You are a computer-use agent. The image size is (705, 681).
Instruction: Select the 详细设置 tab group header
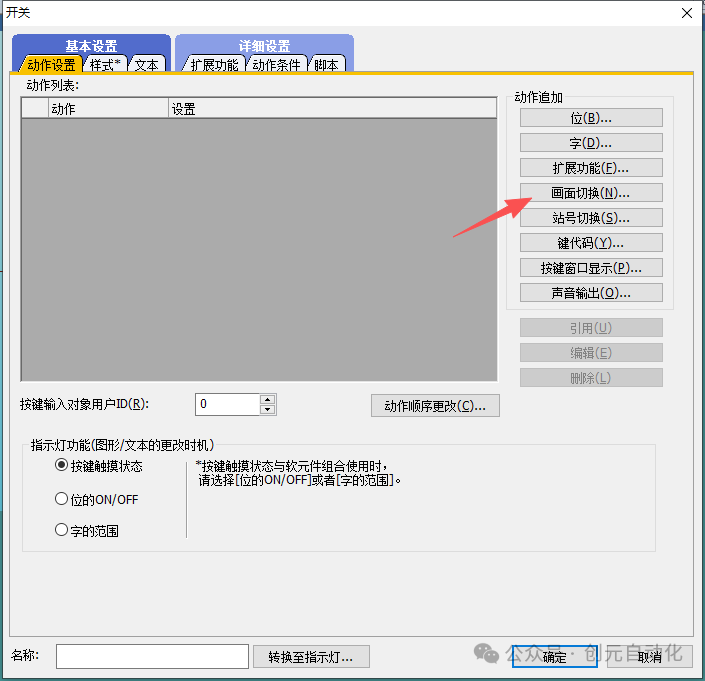(x=264, y=45)
